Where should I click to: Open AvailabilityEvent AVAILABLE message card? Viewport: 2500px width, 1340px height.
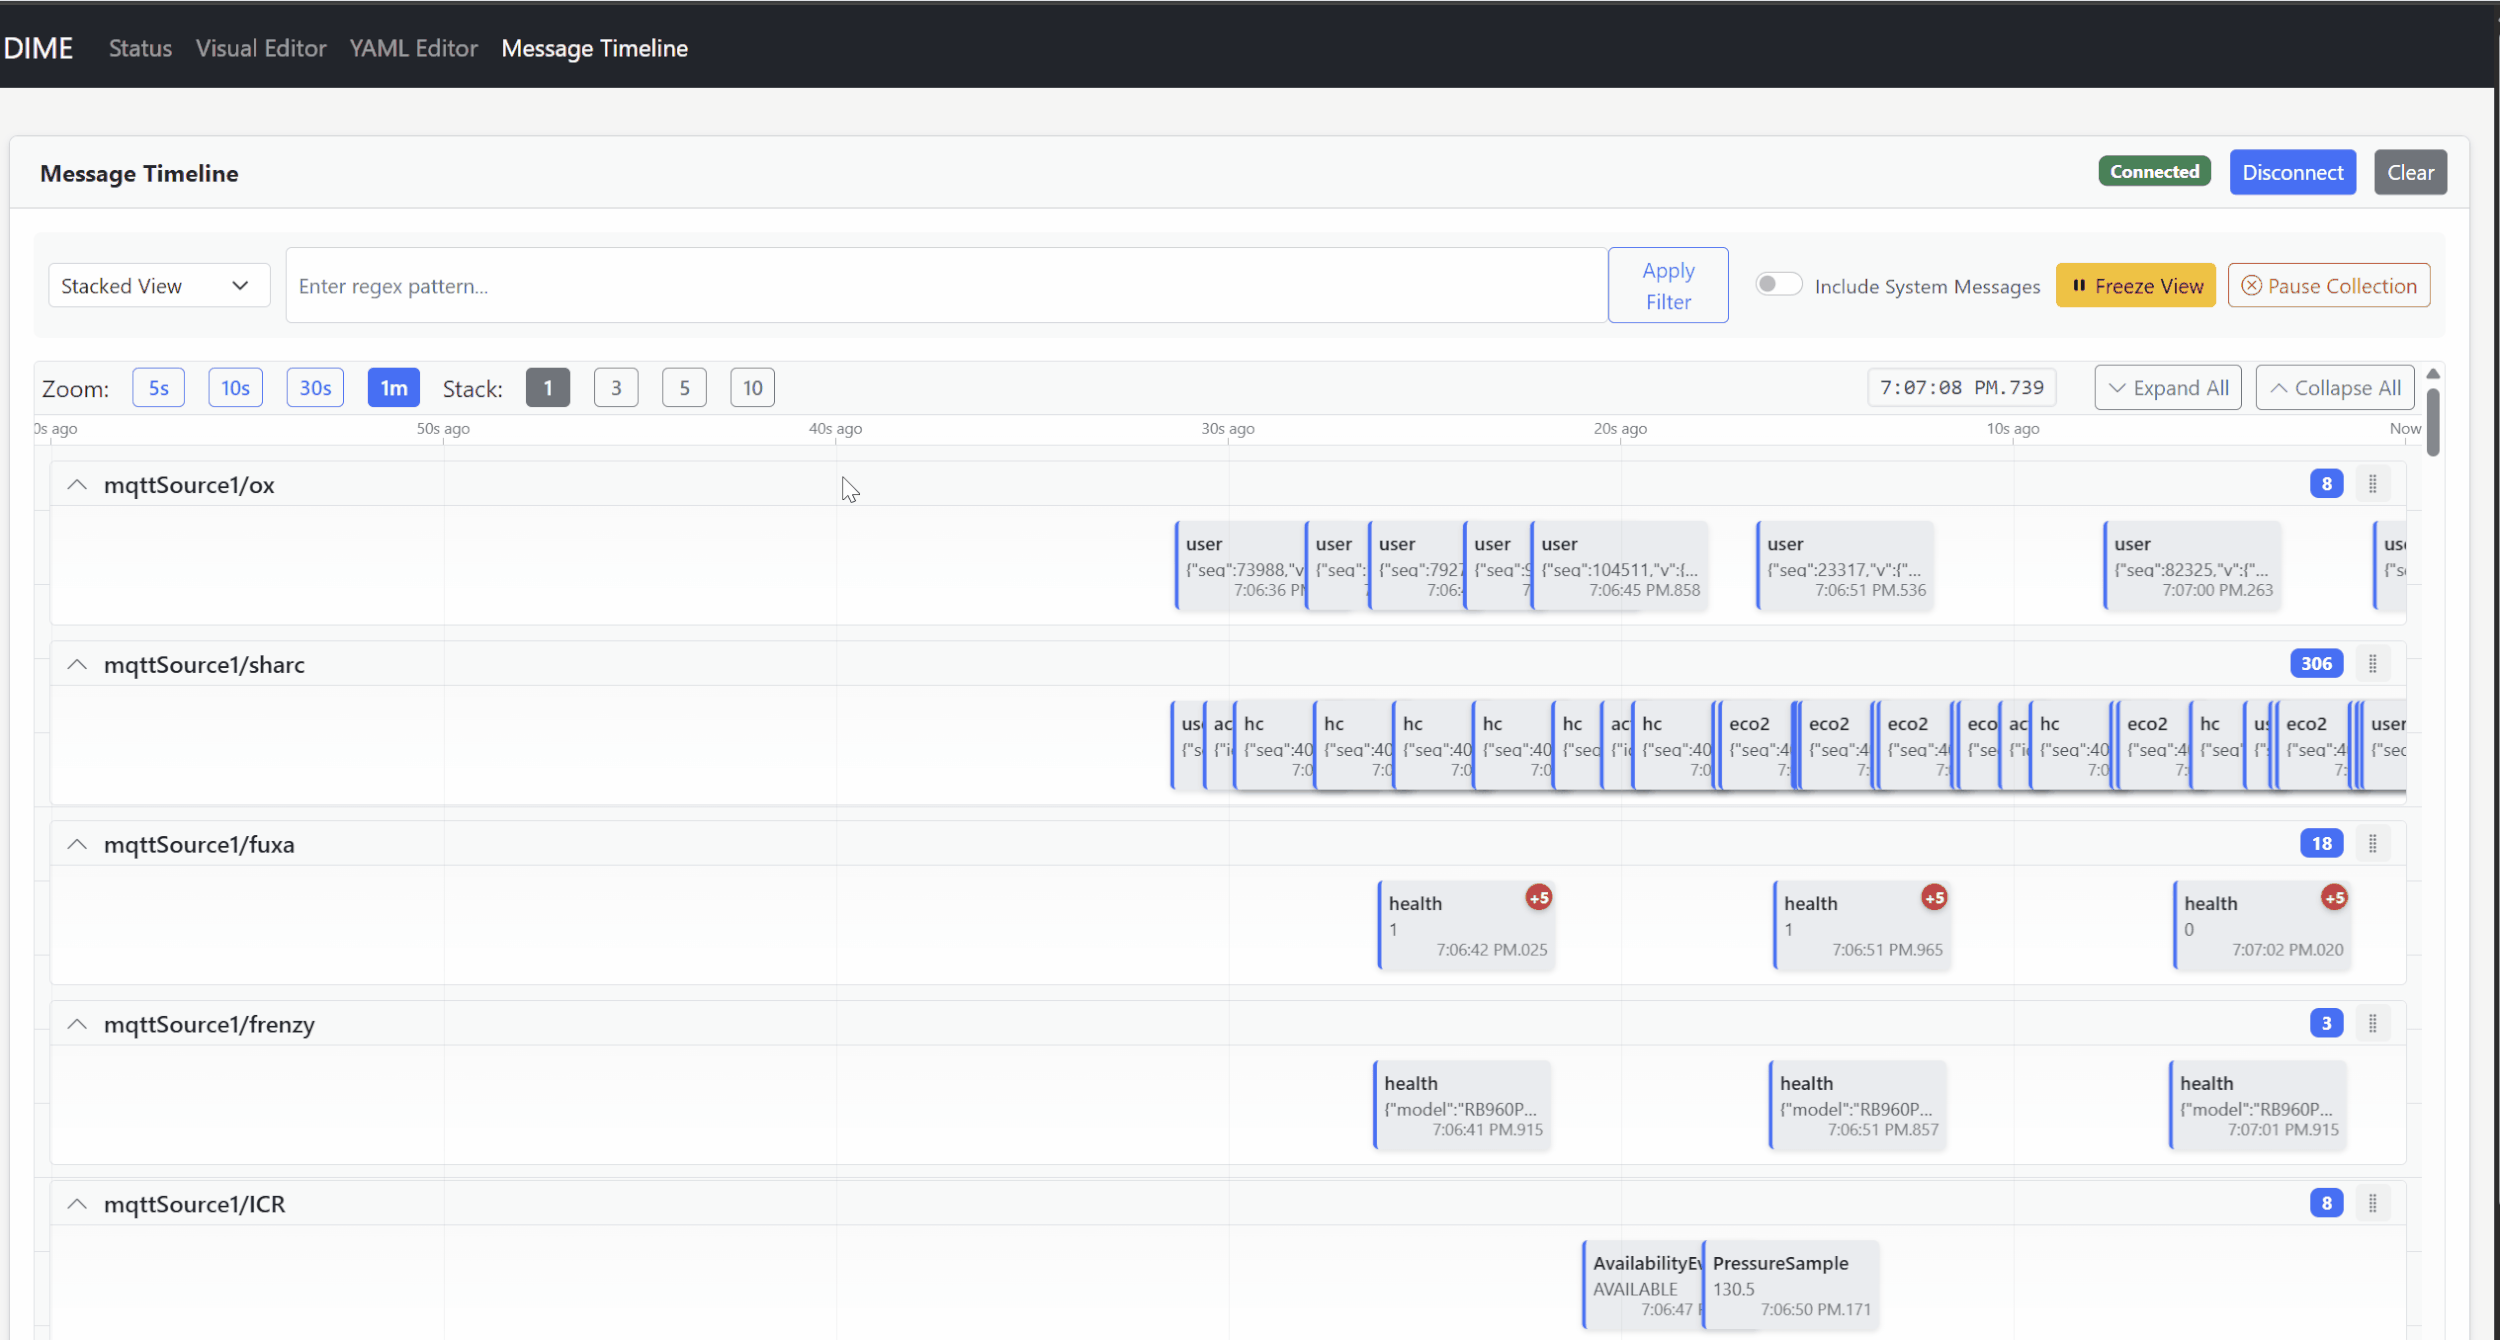[1643, 1286]
